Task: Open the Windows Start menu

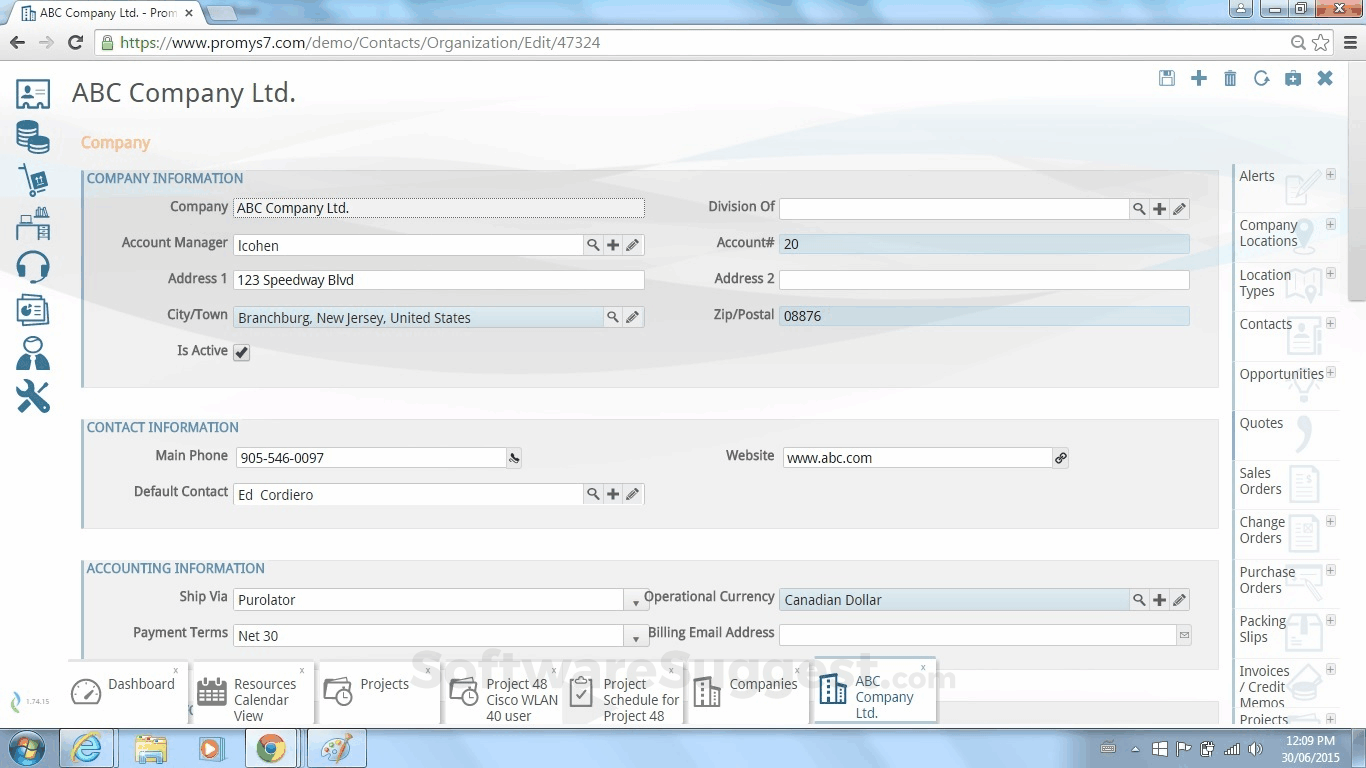Action: point(26,748)
